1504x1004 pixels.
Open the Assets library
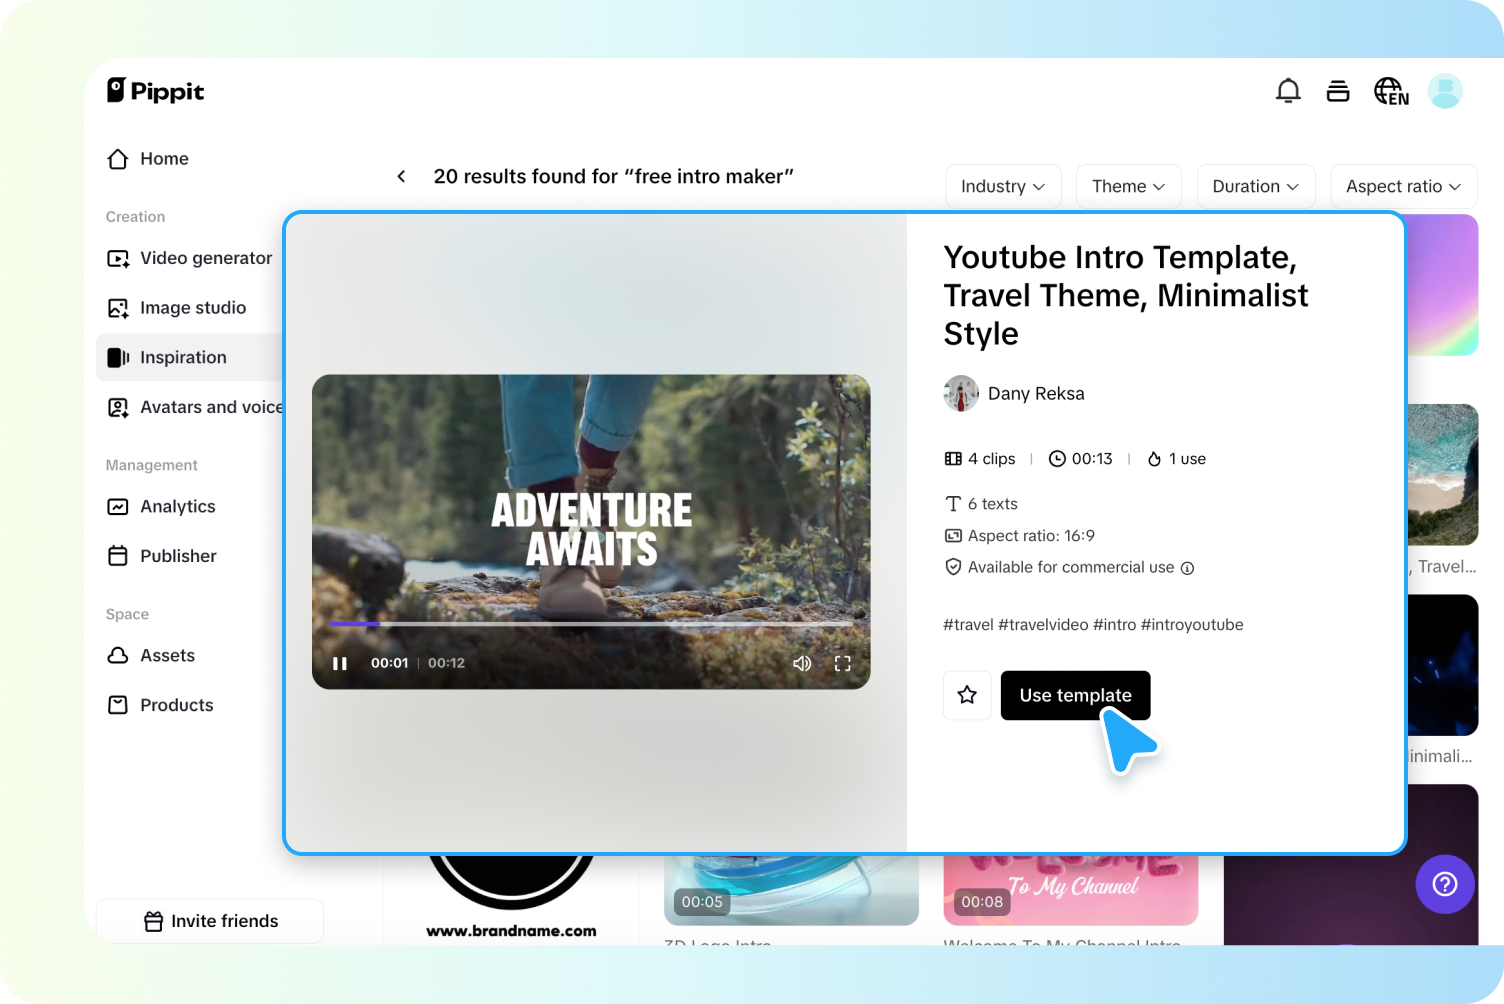tap(167, 655)
